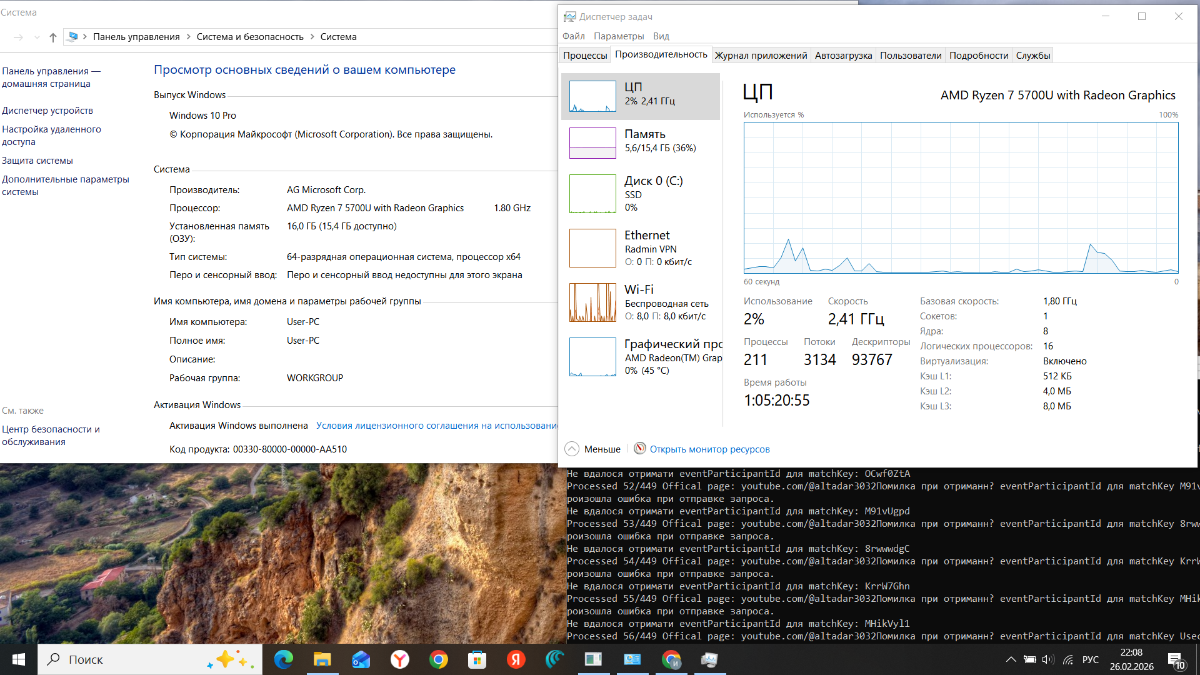The width and height of the screenshot is (1200, 675).
Task: Switch to the Процессы tab
Action: [585, 56]
